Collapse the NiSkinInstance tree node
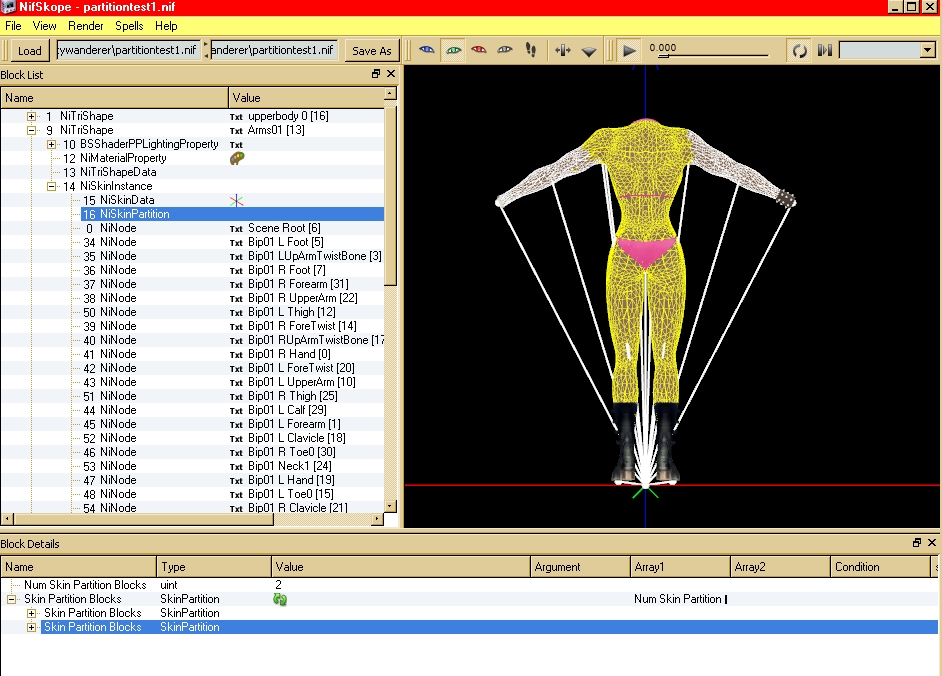 [x=52, y=186]
